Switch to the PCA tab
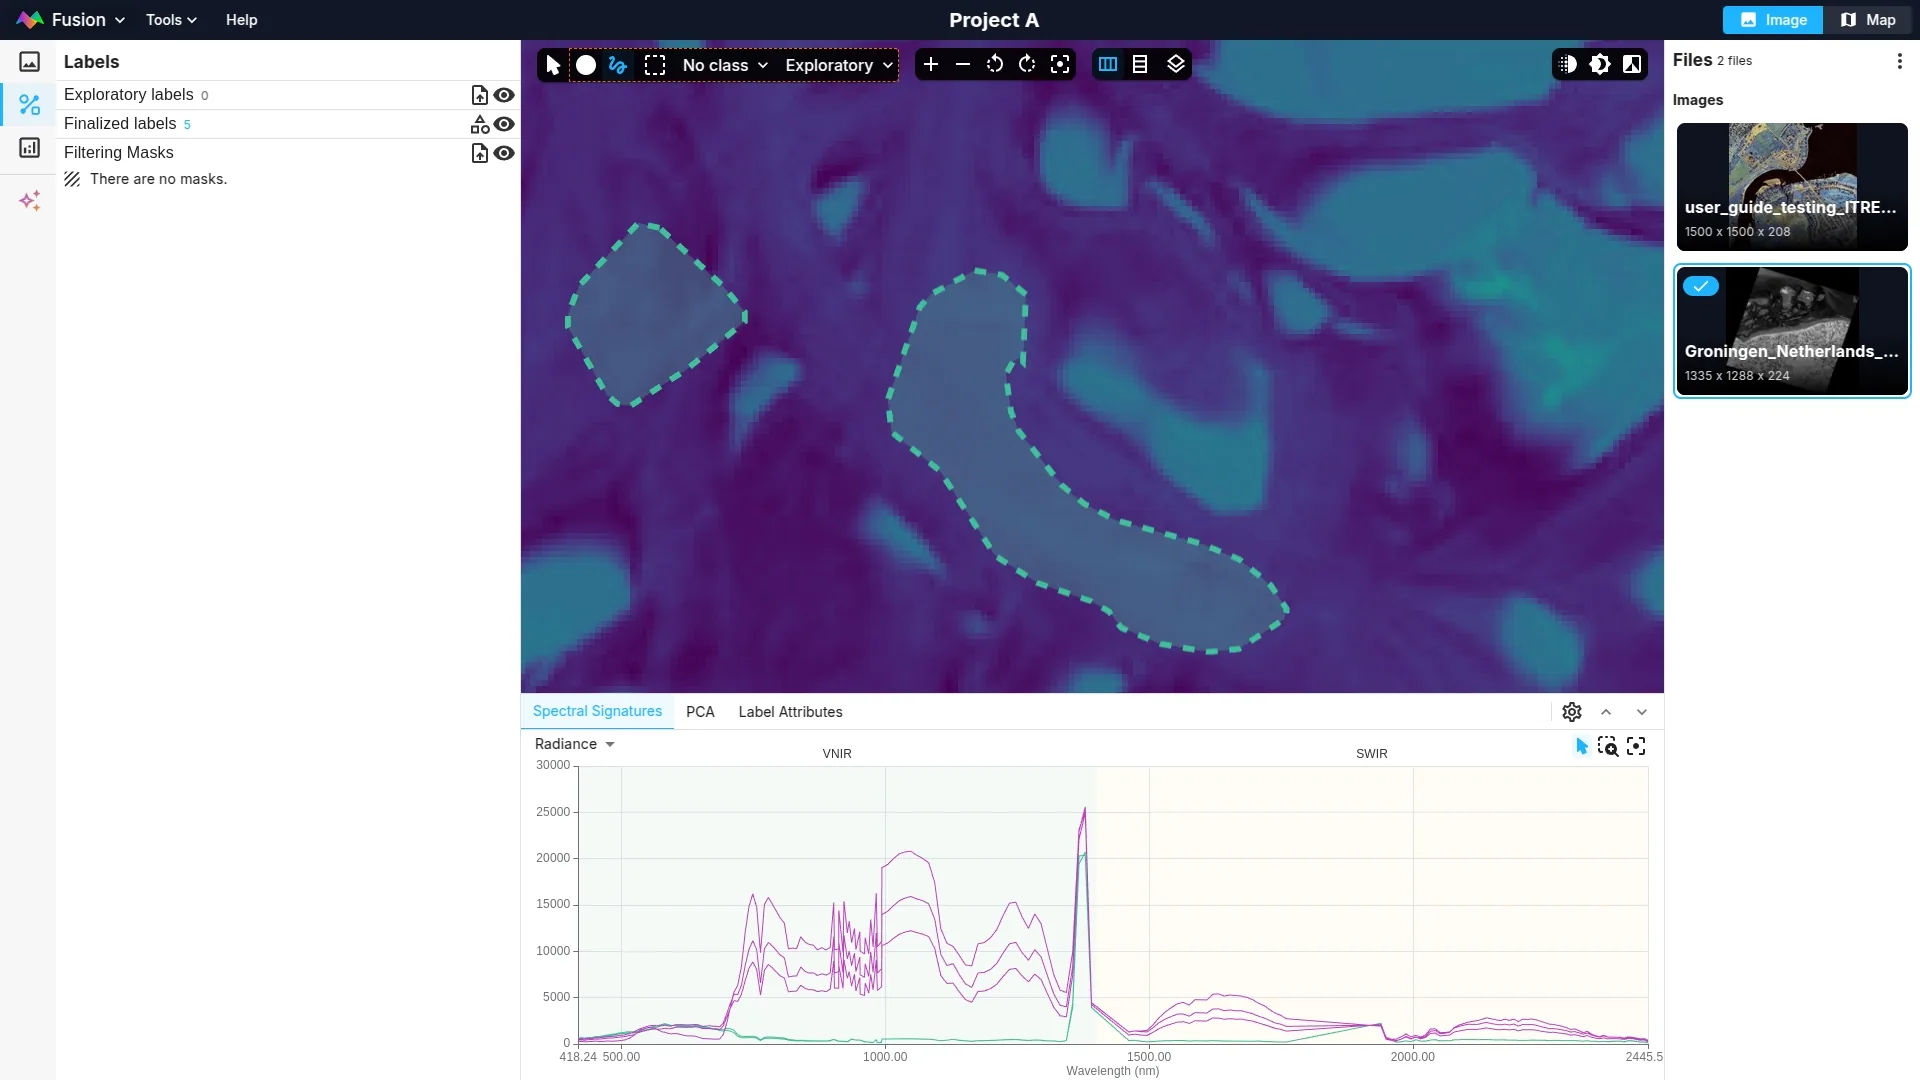 (x=700, y=712)
